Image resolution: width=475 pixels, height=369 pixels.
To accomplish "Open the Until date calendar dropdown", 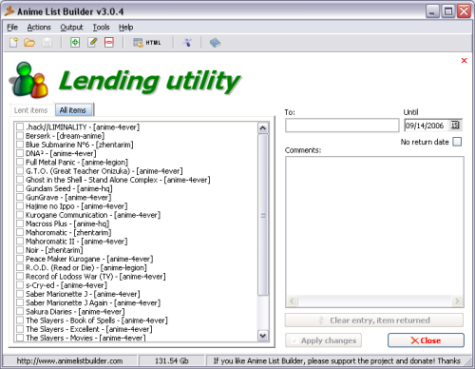I will [x=455, y=125].
